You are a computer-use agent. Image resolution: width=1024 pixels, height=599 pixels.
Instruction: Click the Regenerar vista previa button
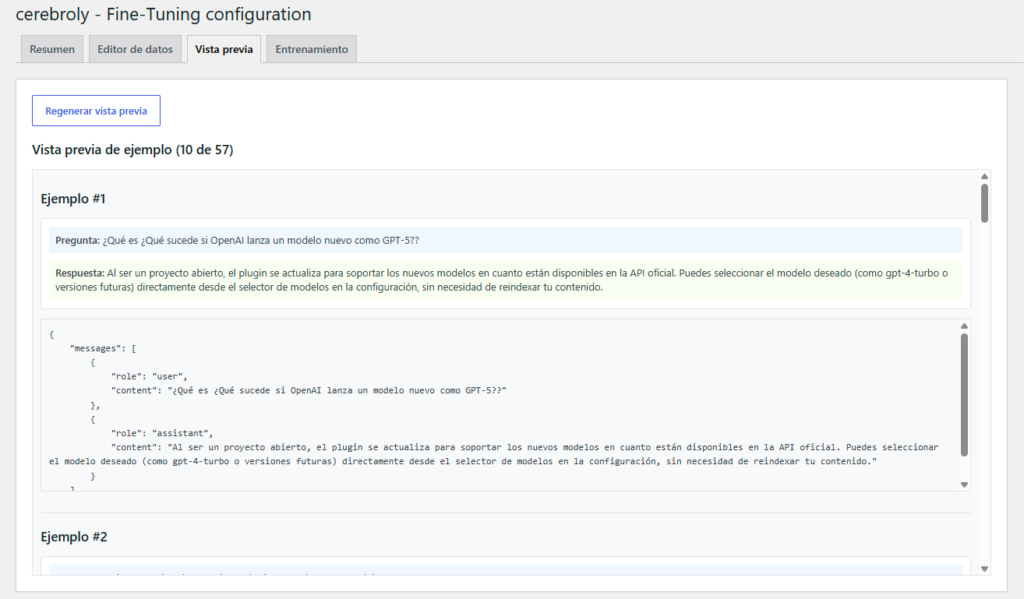pyautogui.click(x=96, y=111)
